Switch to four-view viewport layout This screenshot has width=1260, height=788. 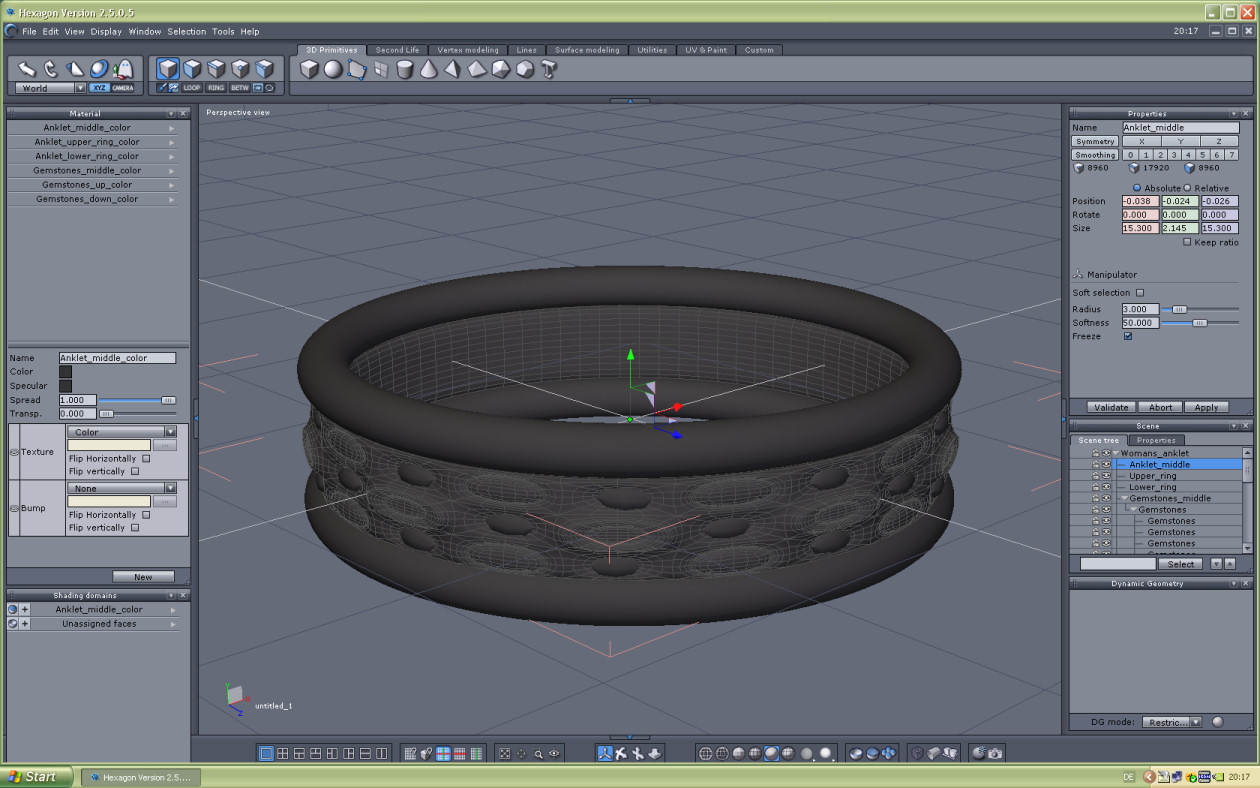[283, 753]
